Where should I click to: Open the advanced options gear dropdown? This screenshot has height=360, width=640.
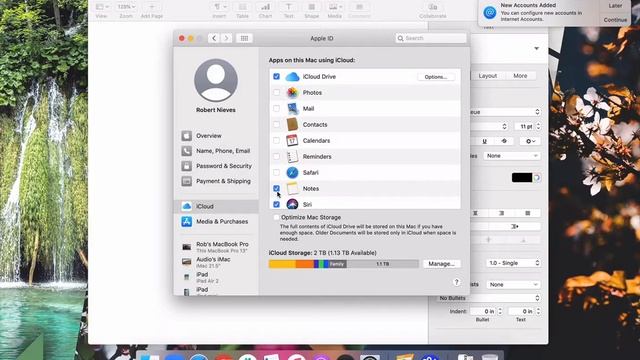point(530,141)
